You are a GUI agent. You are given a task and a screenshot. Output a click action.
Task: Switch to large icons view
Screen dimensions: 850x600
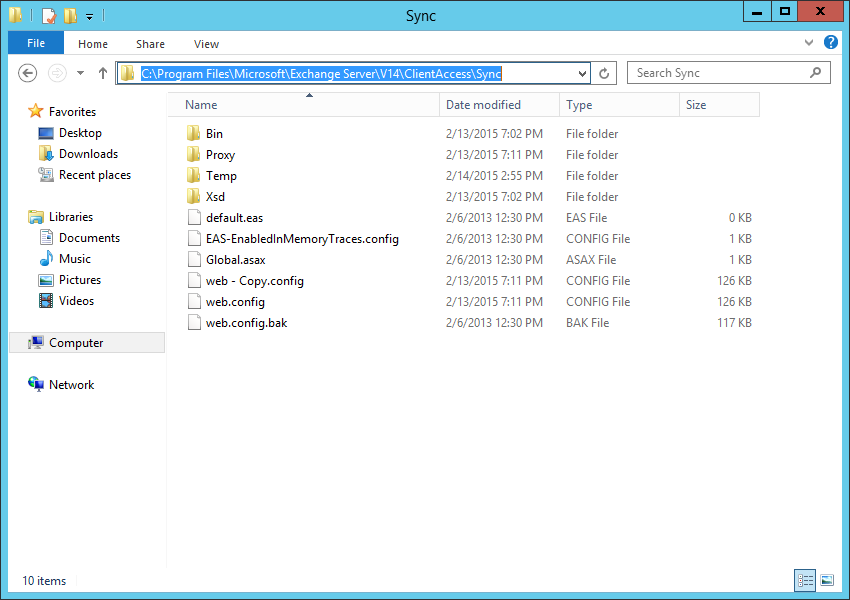[827, 580]
